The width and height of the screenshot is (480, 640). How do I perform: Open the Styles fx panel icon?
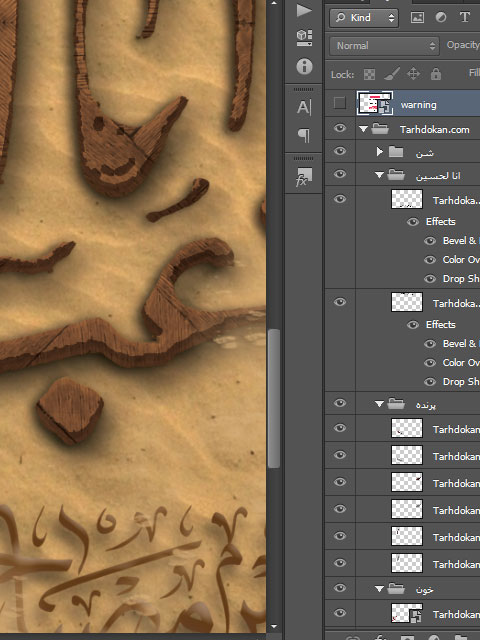(x=304, y=177)
